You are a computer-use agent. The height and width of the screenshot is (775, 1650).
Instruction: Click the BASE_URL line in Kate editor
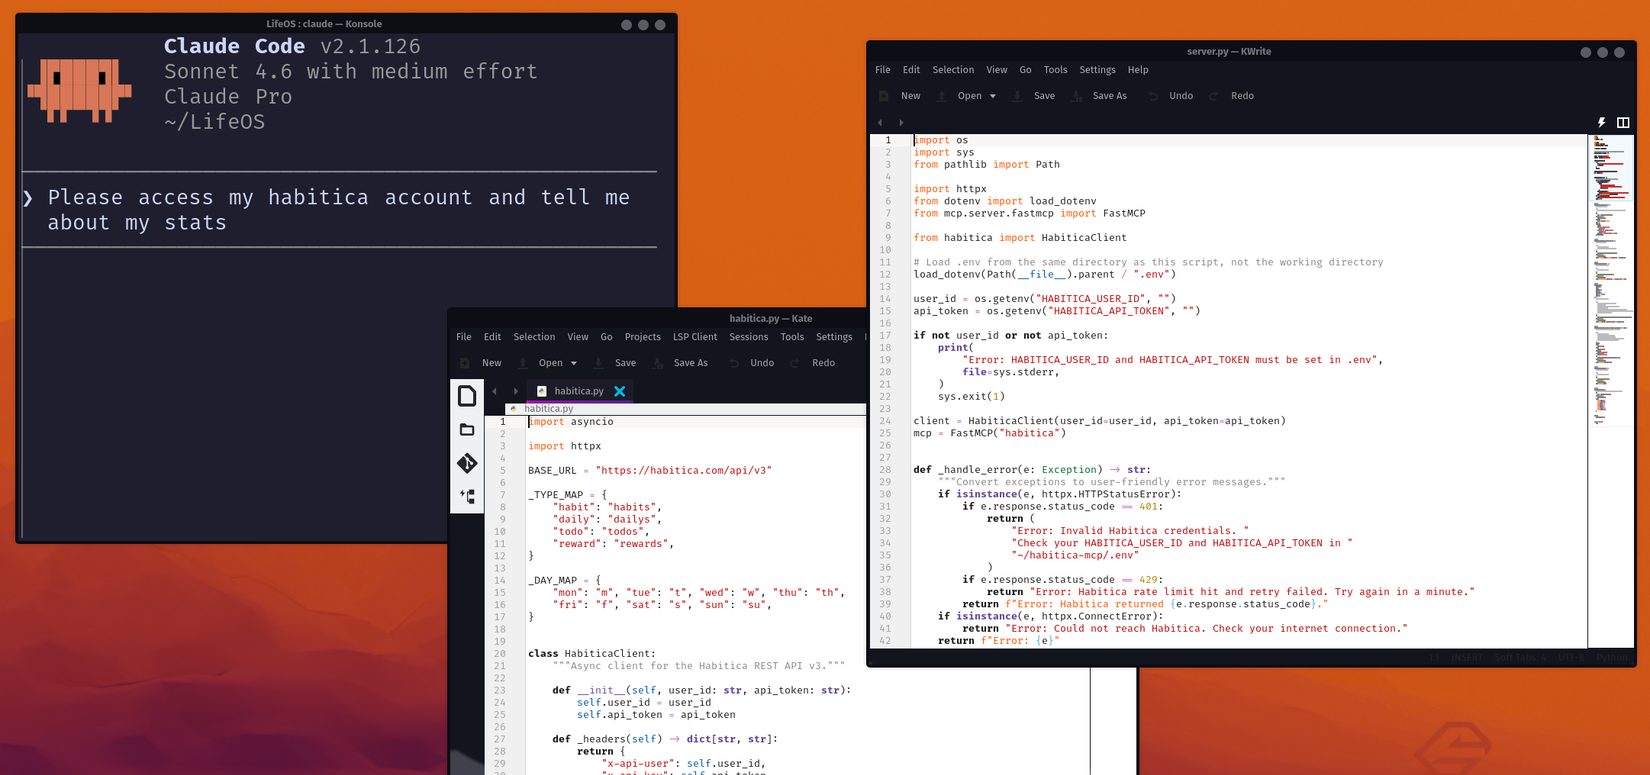[650, 470]
